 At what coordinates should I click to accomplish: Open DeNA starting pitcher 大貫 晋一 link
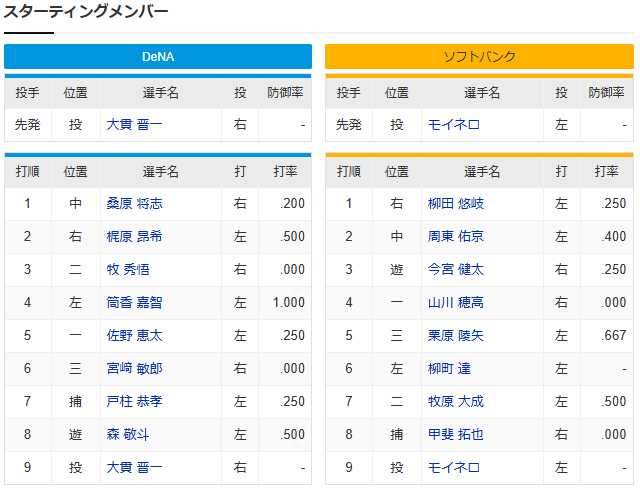point(134,125)
